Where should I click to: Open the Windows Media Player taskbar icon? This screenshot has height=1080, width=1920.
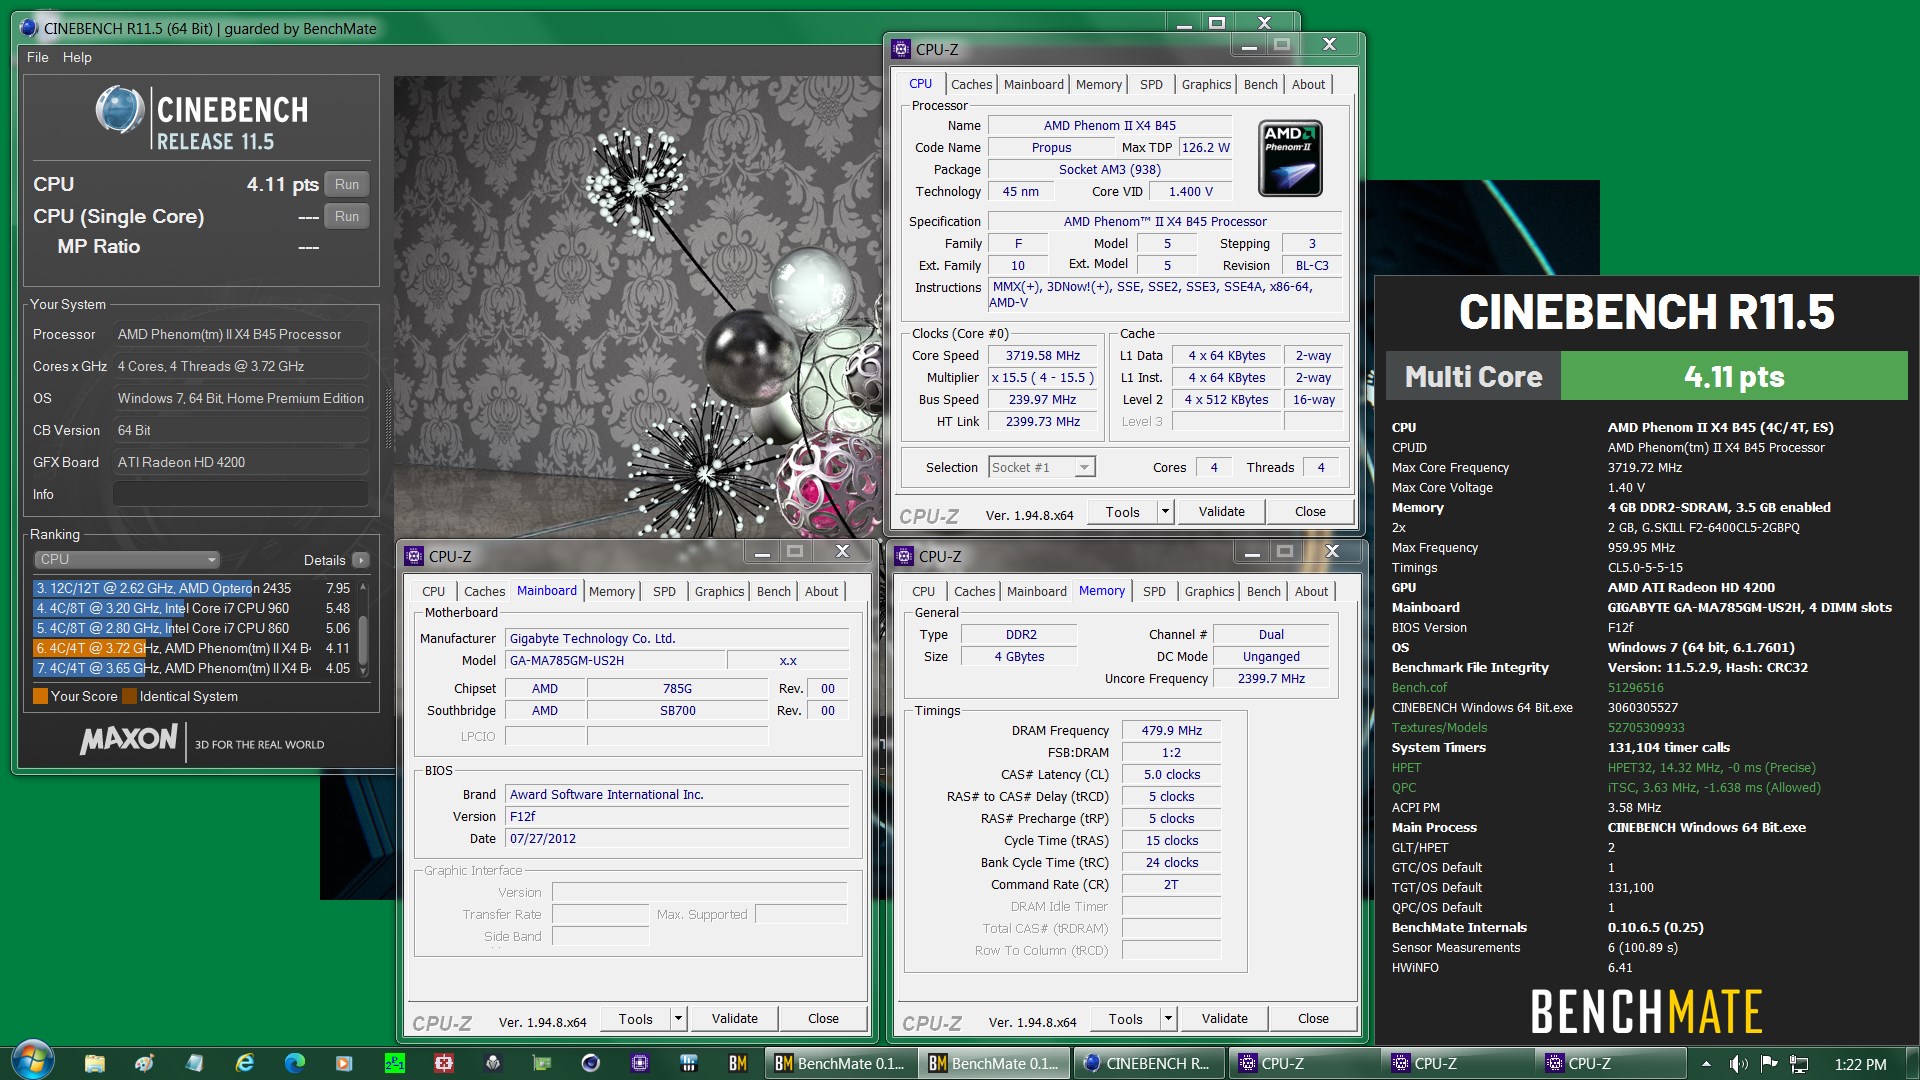coord(344,1063)
